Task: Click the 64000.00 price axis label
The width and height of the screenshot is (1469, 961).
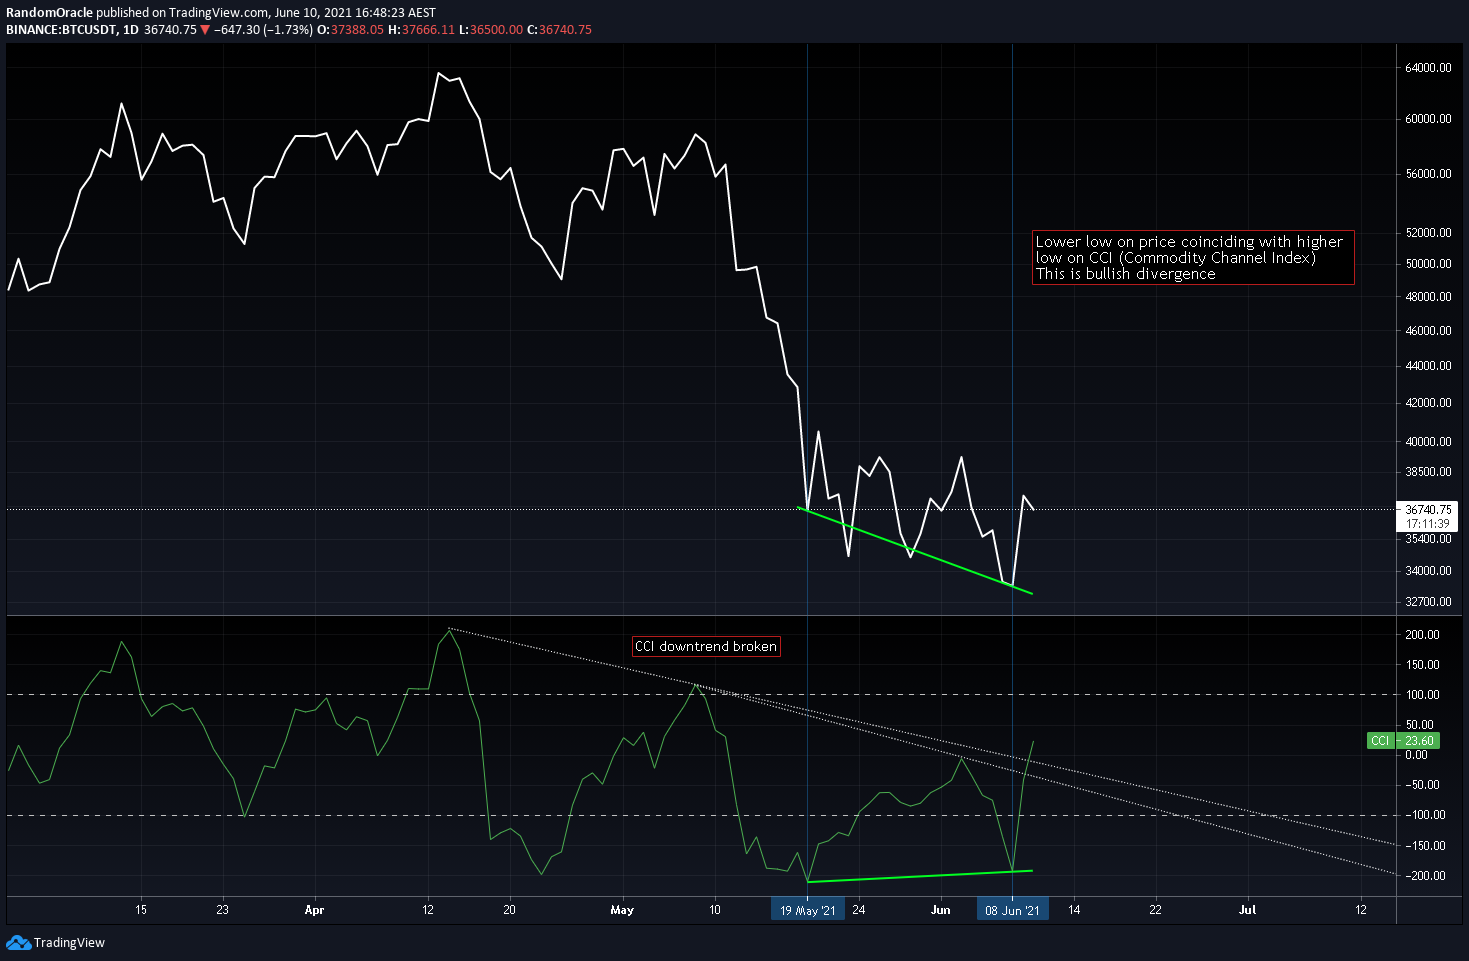Action: pos(1428,68)
